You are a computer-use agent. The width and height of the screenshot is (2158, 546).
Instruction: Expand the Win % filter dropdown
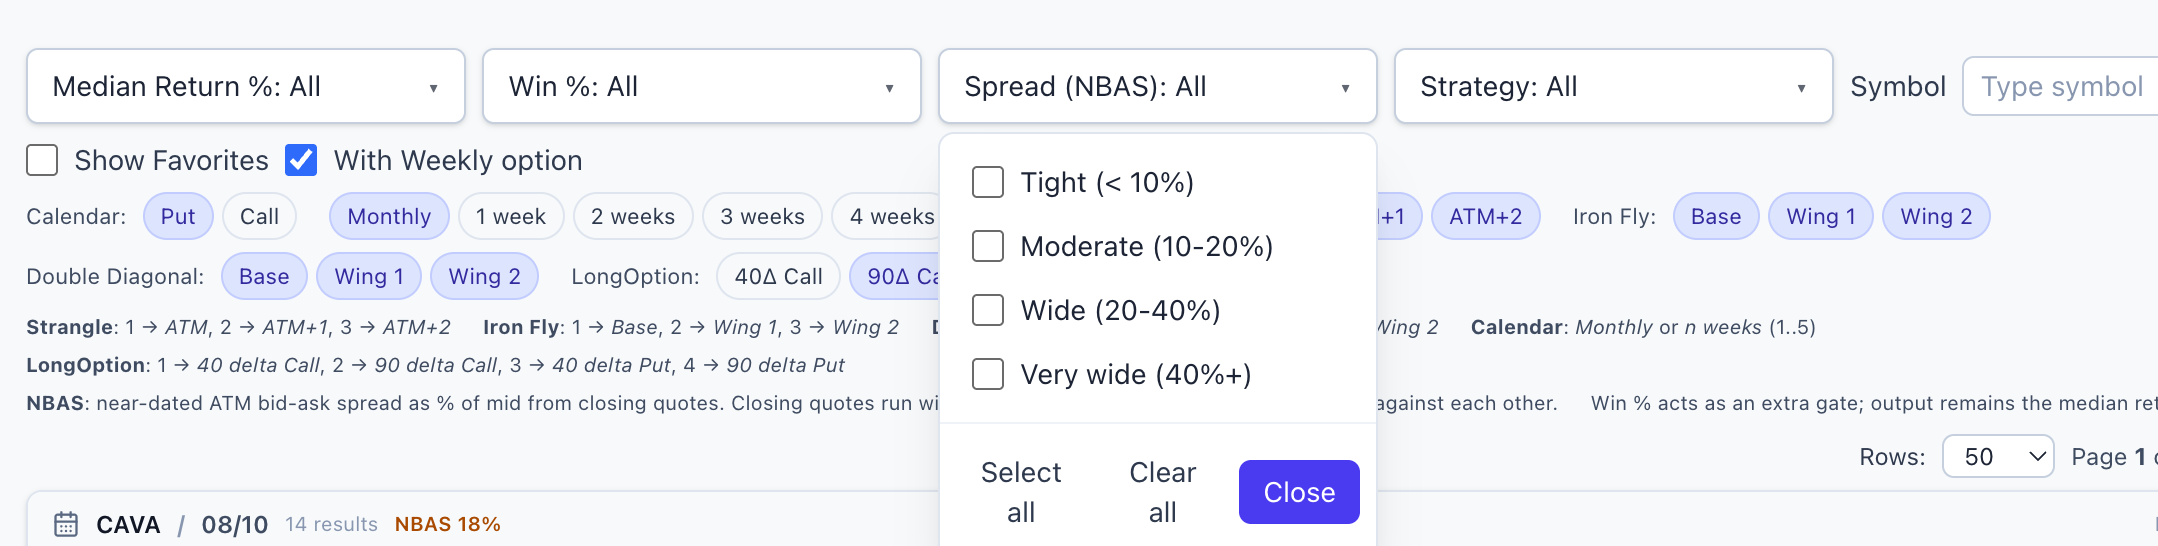pos(702,86)
